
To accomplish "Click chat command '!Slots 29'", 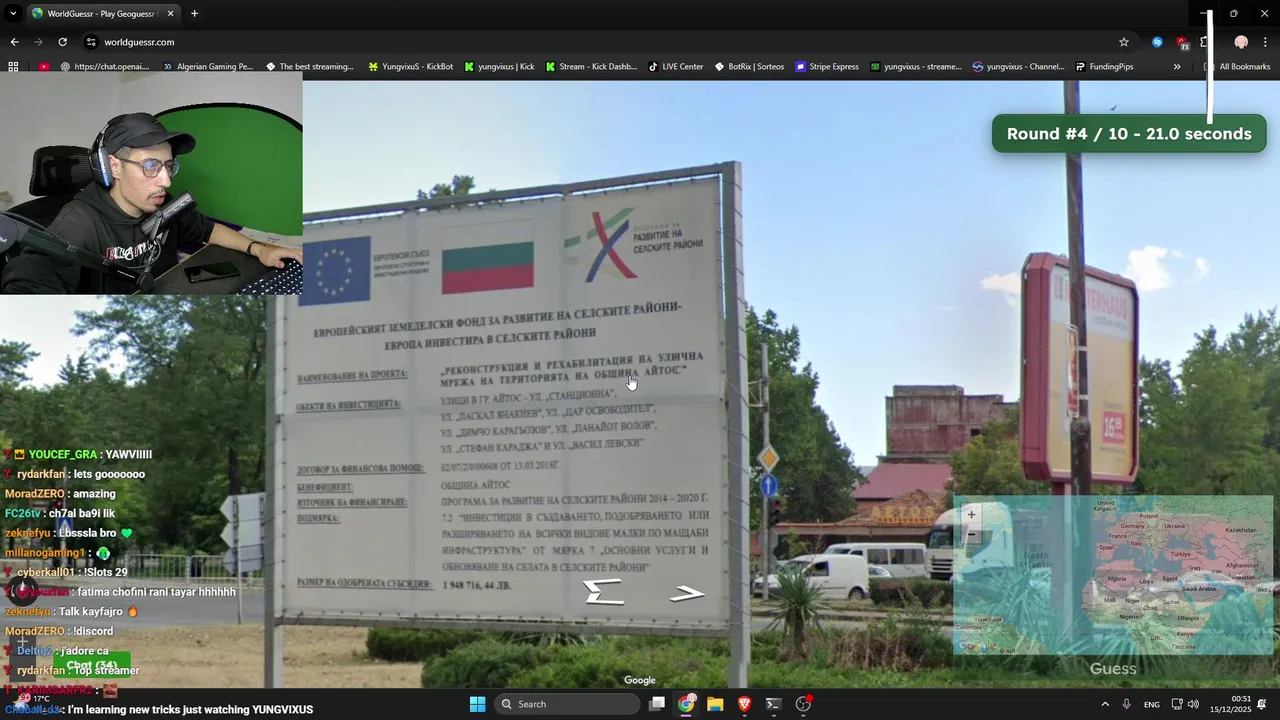I will point(105,572).
